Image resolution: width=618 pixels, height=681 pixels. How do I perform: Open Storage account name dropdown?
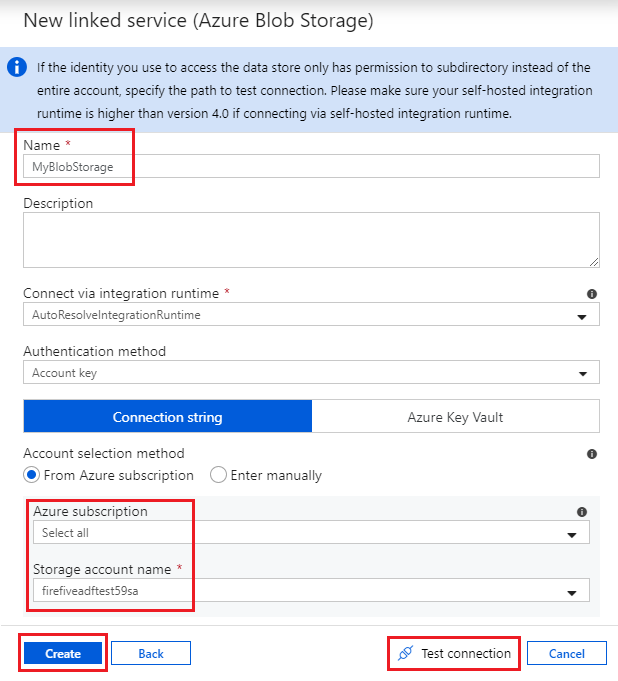click(x=572, y=592)
